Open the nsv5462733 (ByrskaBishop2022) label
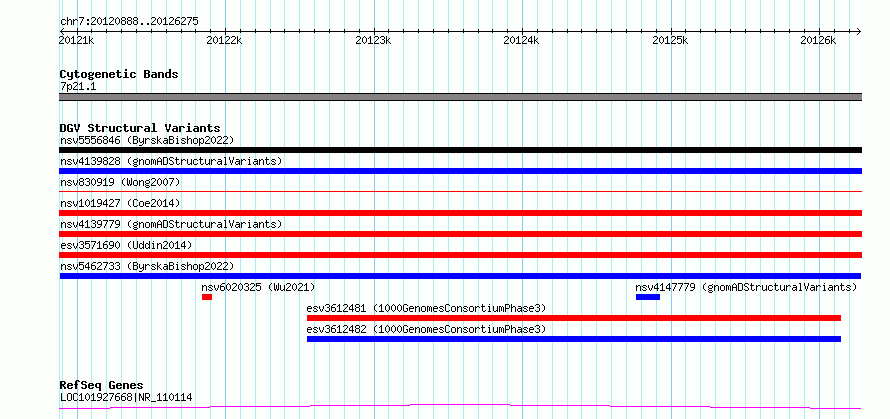The image size is (890, 419). coord(147,266)
